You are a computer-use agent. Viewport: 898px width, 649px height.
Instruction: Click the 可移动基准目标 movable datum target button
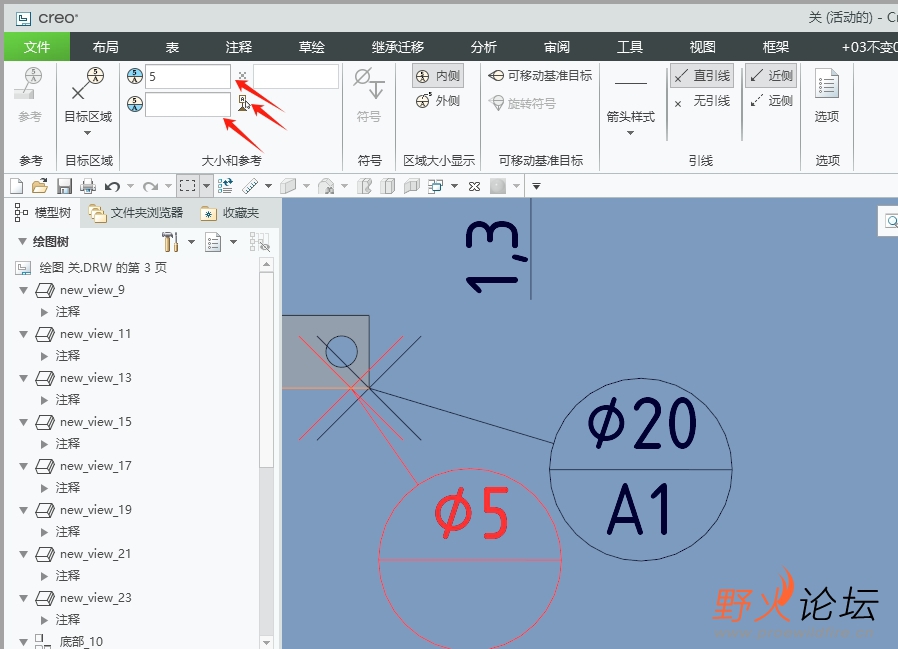(x=540, y=76)
